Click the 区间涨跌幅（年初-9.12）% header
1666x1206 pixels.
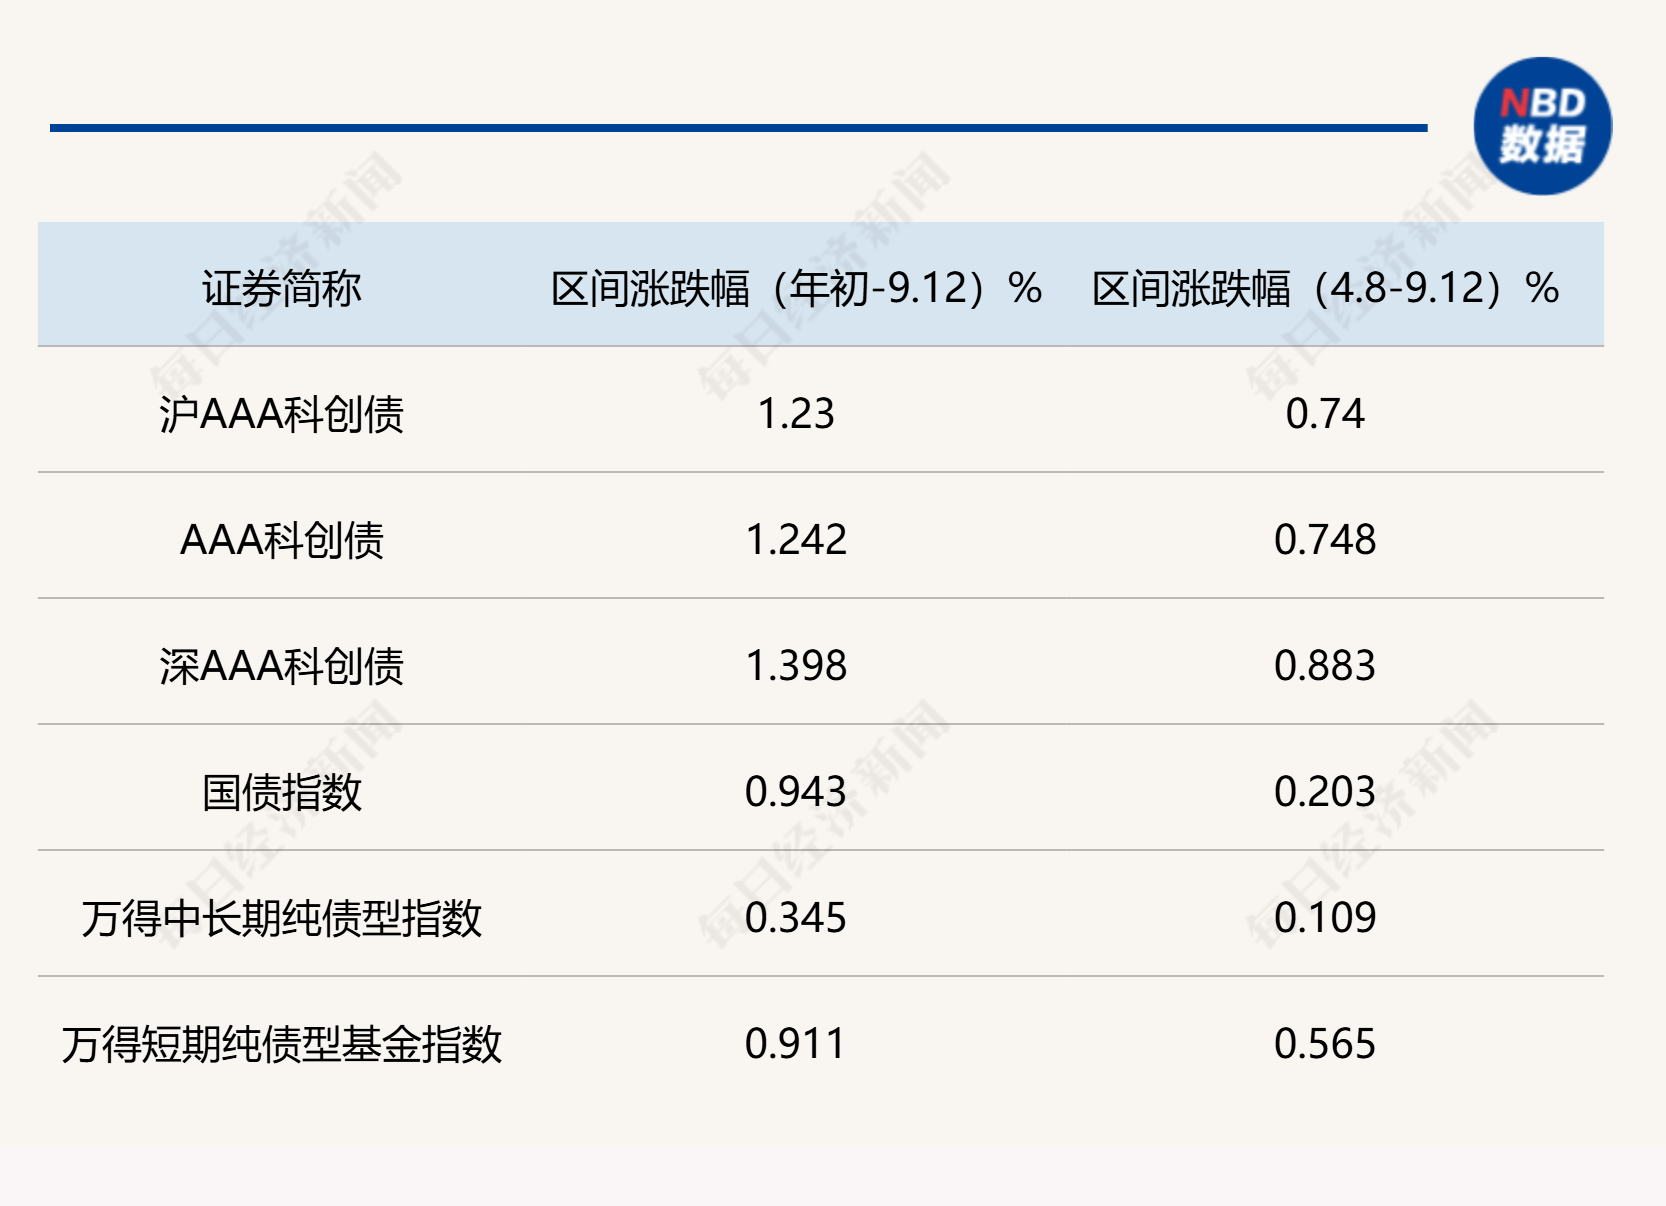pos(796,288)
